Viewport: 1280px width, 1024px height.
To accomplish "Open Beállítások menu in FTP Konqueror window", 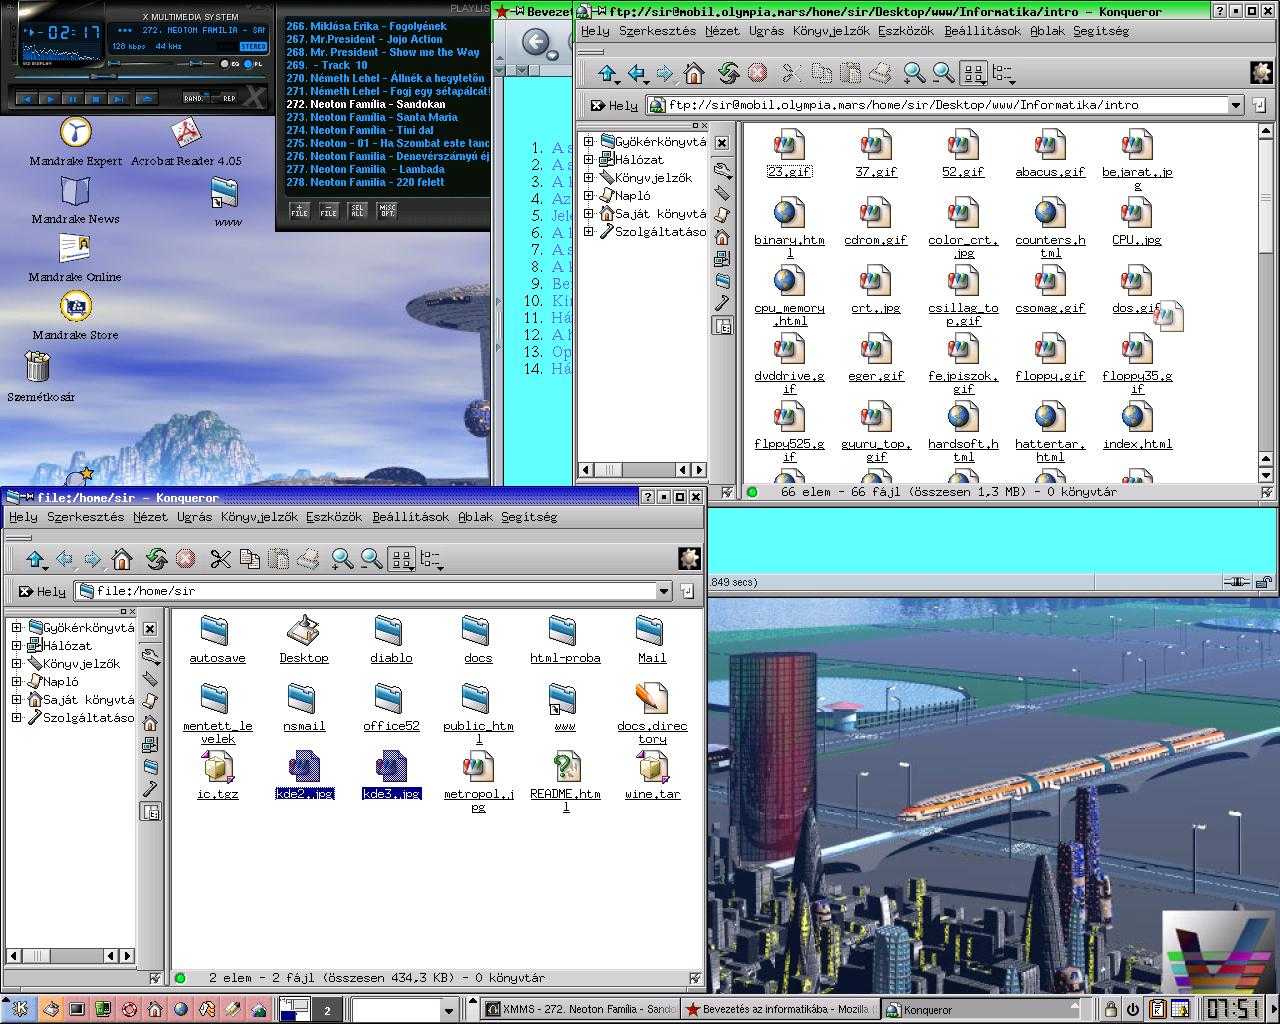I will point(983,31).
